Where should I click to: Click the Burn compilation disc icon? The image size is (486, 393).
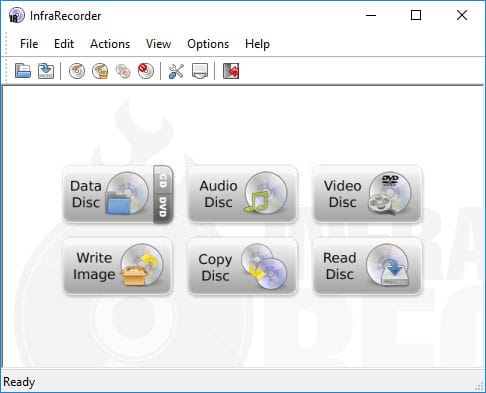pyautogui.click(x=77, y=71)
